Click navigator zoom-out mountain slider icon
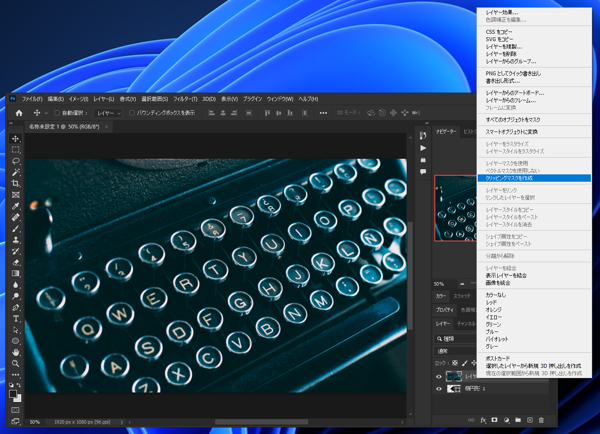 coord(462,284)
